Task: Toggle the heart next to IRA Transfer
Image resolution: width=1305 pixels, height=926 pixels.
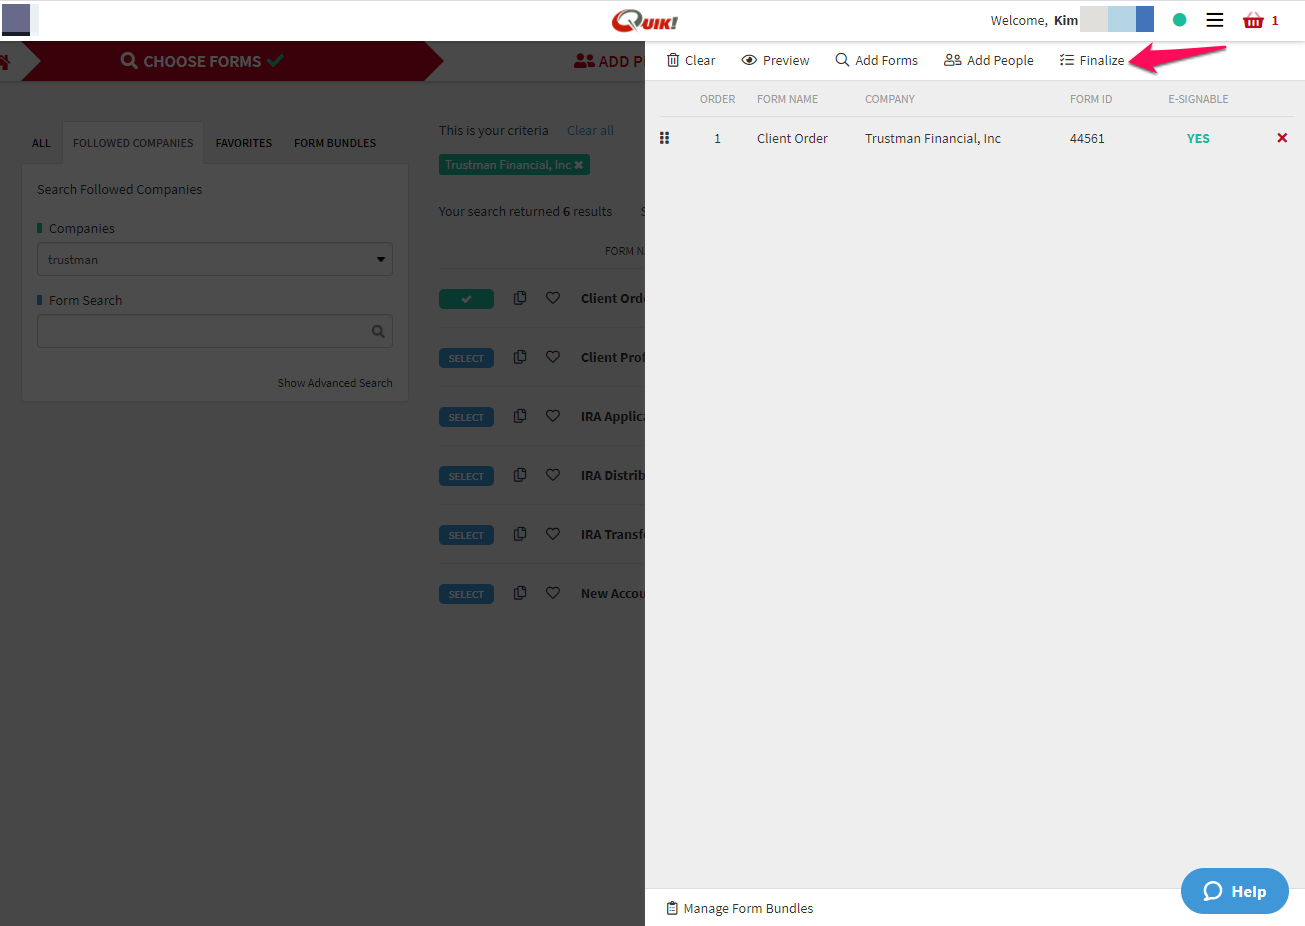Action: [553, 534]
